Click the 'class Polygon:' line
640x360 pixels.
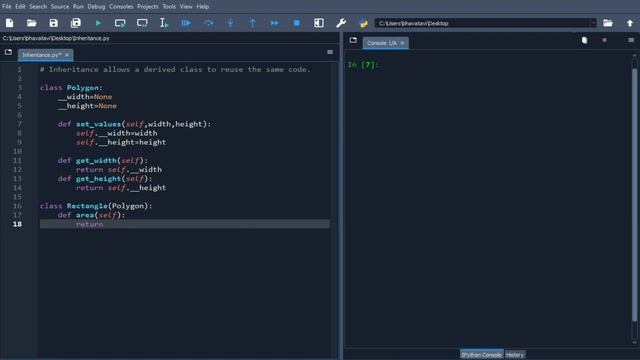[x=71, y=88]
